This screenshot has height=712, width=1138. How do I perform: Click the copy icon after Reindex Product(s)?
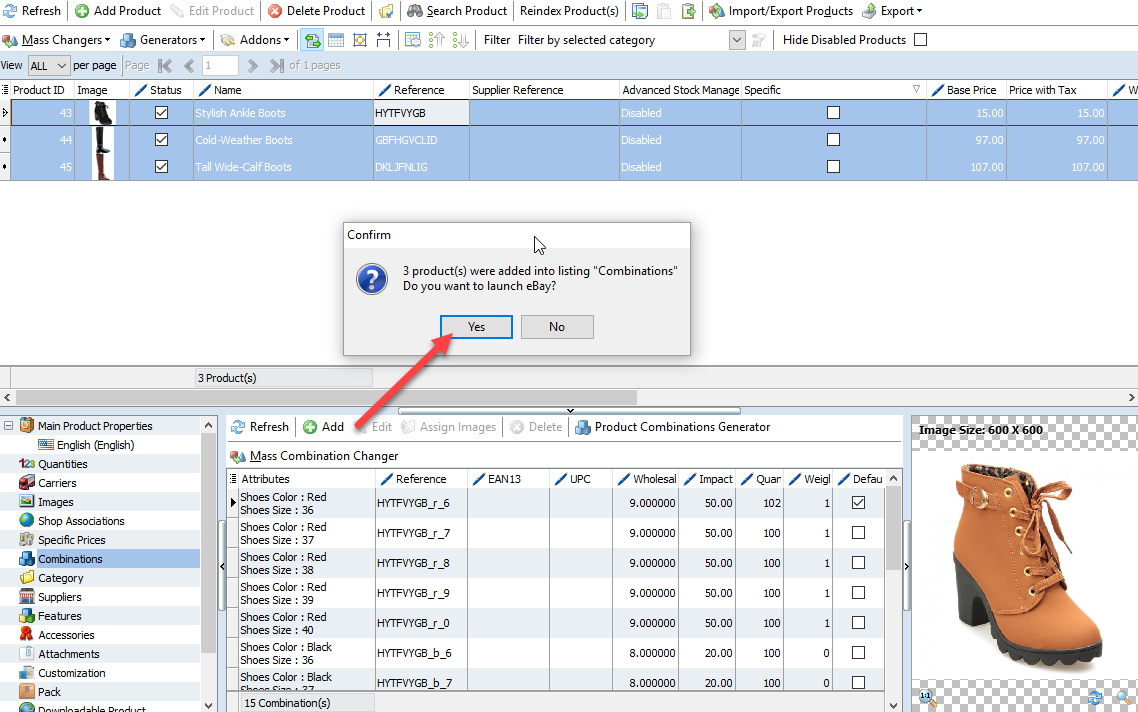(639, 11)
